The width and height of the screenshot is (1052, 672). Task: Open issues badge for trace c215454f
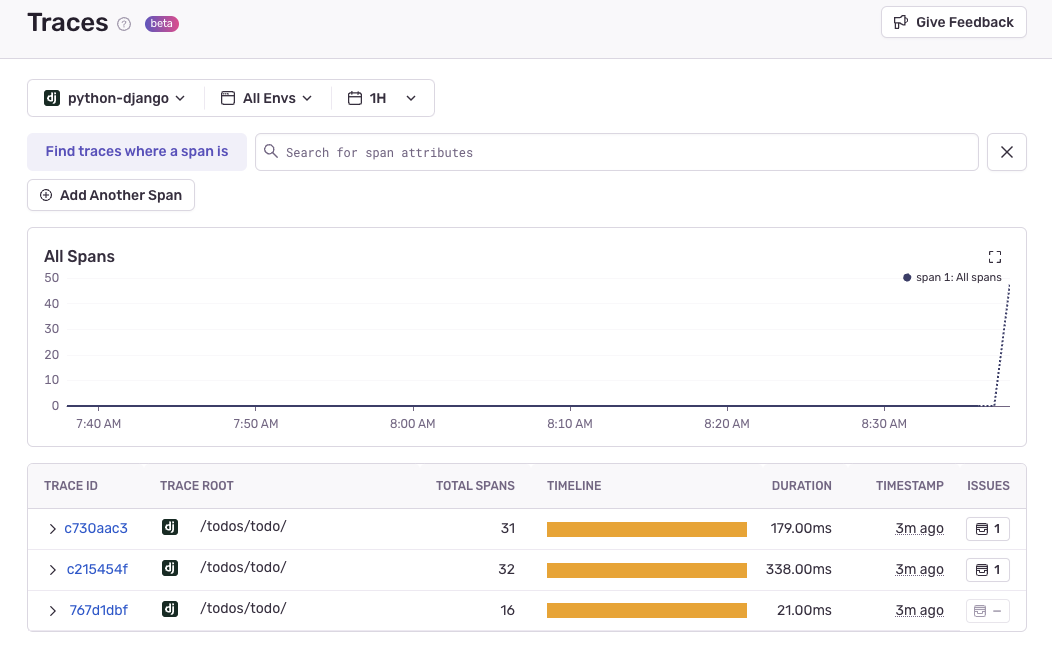[x=988, y=570]
